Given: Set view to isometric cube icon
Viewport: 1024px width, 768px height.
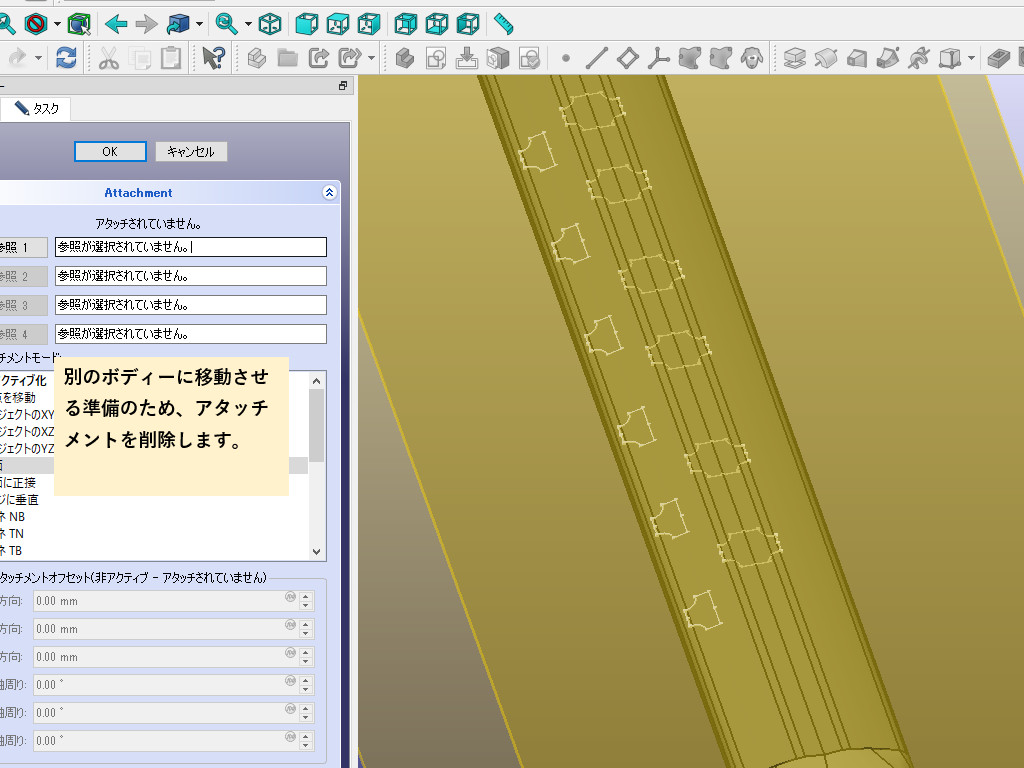Looking at the screenshot, I should (x=270, y=23).
